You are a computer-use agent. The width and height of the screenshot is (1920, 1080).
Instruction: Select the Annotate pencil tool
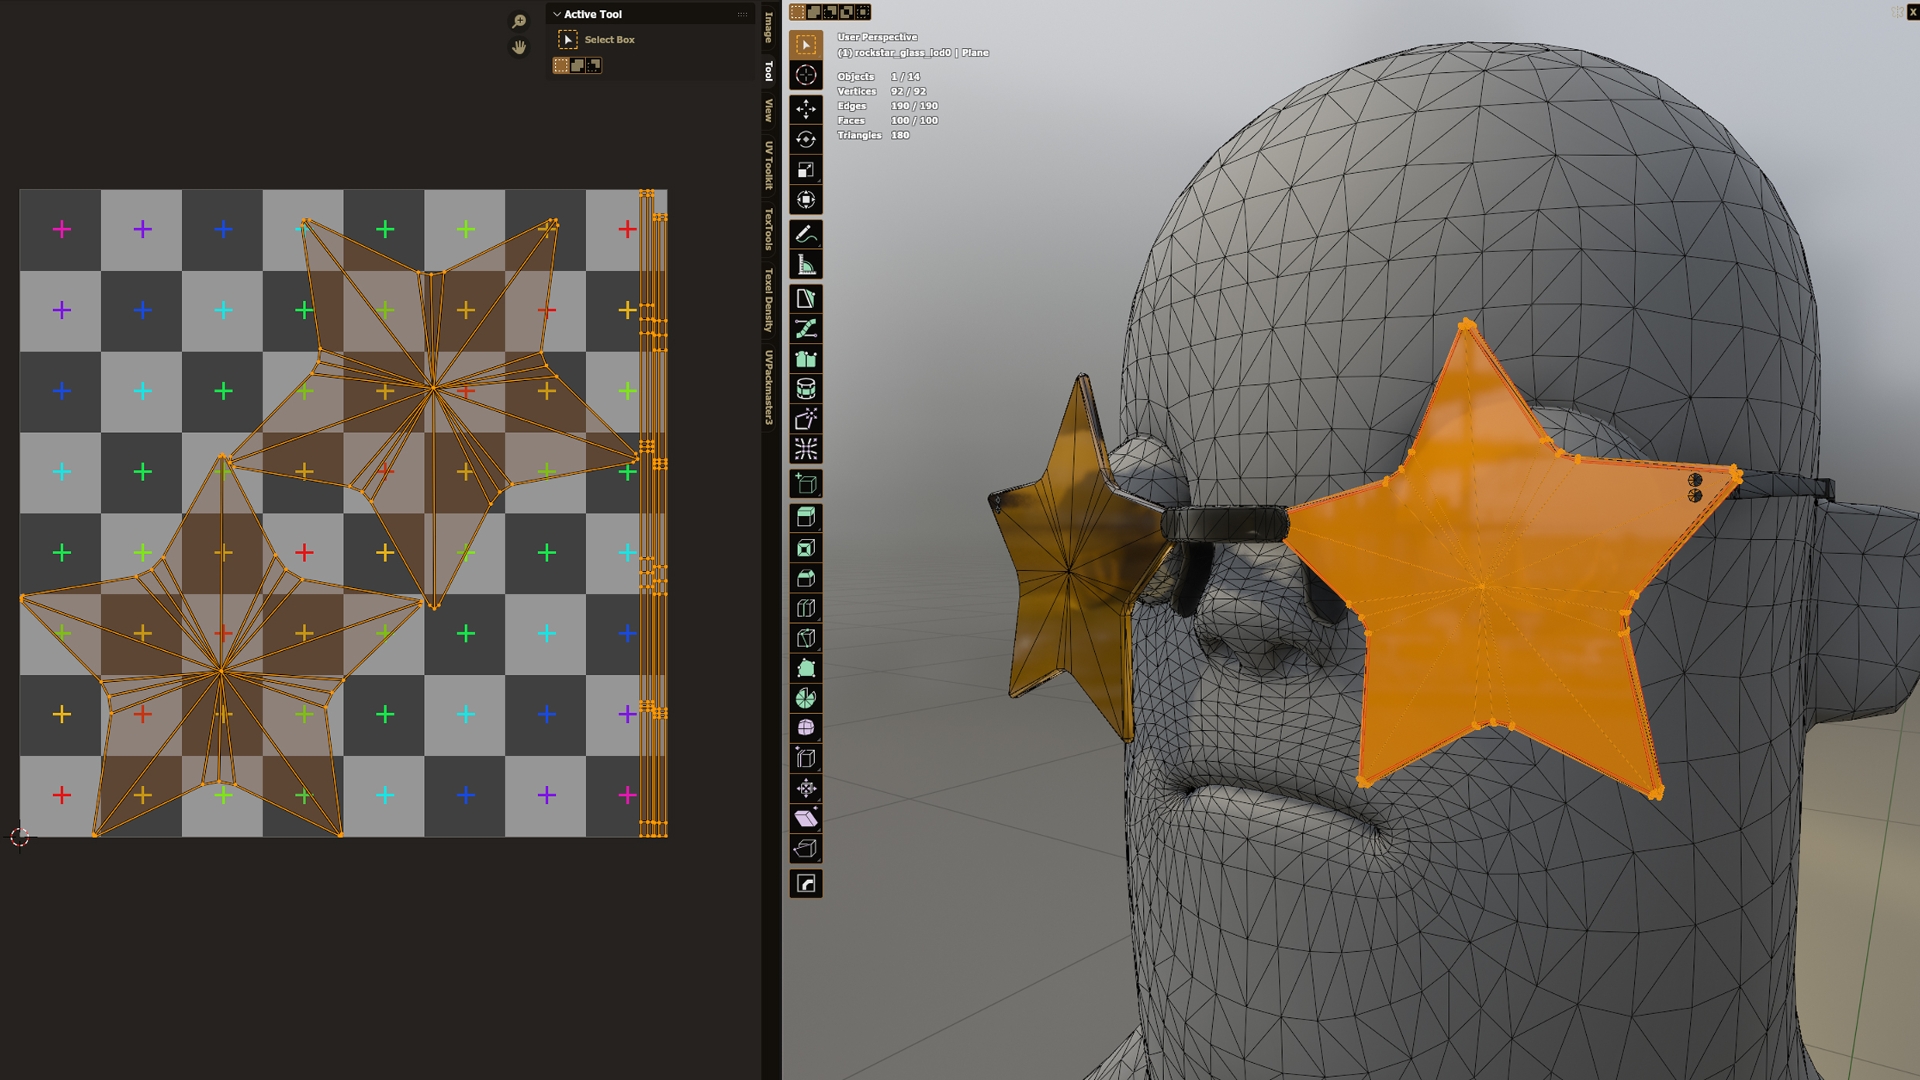click(x=806, y=234)
